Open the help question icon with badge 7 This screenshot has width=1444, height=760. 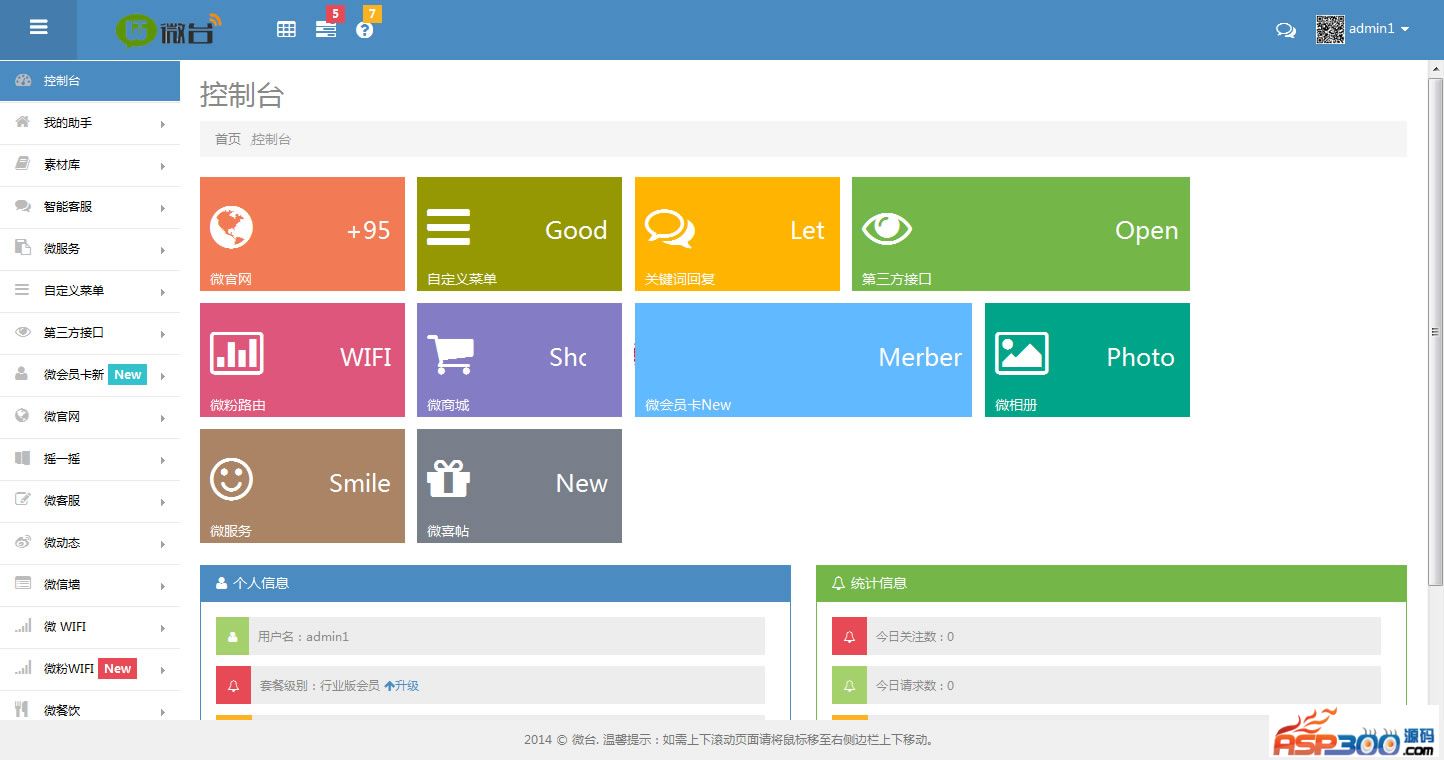coord(364,30)
